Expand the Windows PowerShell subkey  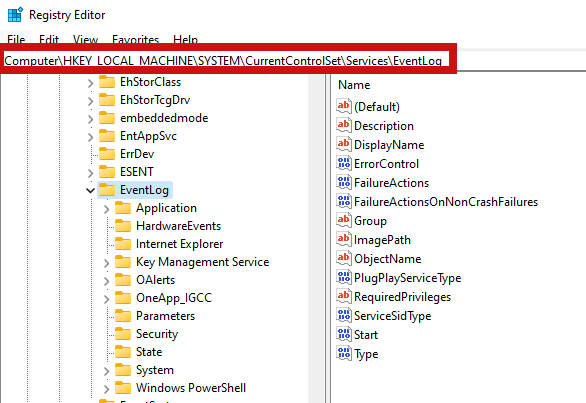[107, 389]
